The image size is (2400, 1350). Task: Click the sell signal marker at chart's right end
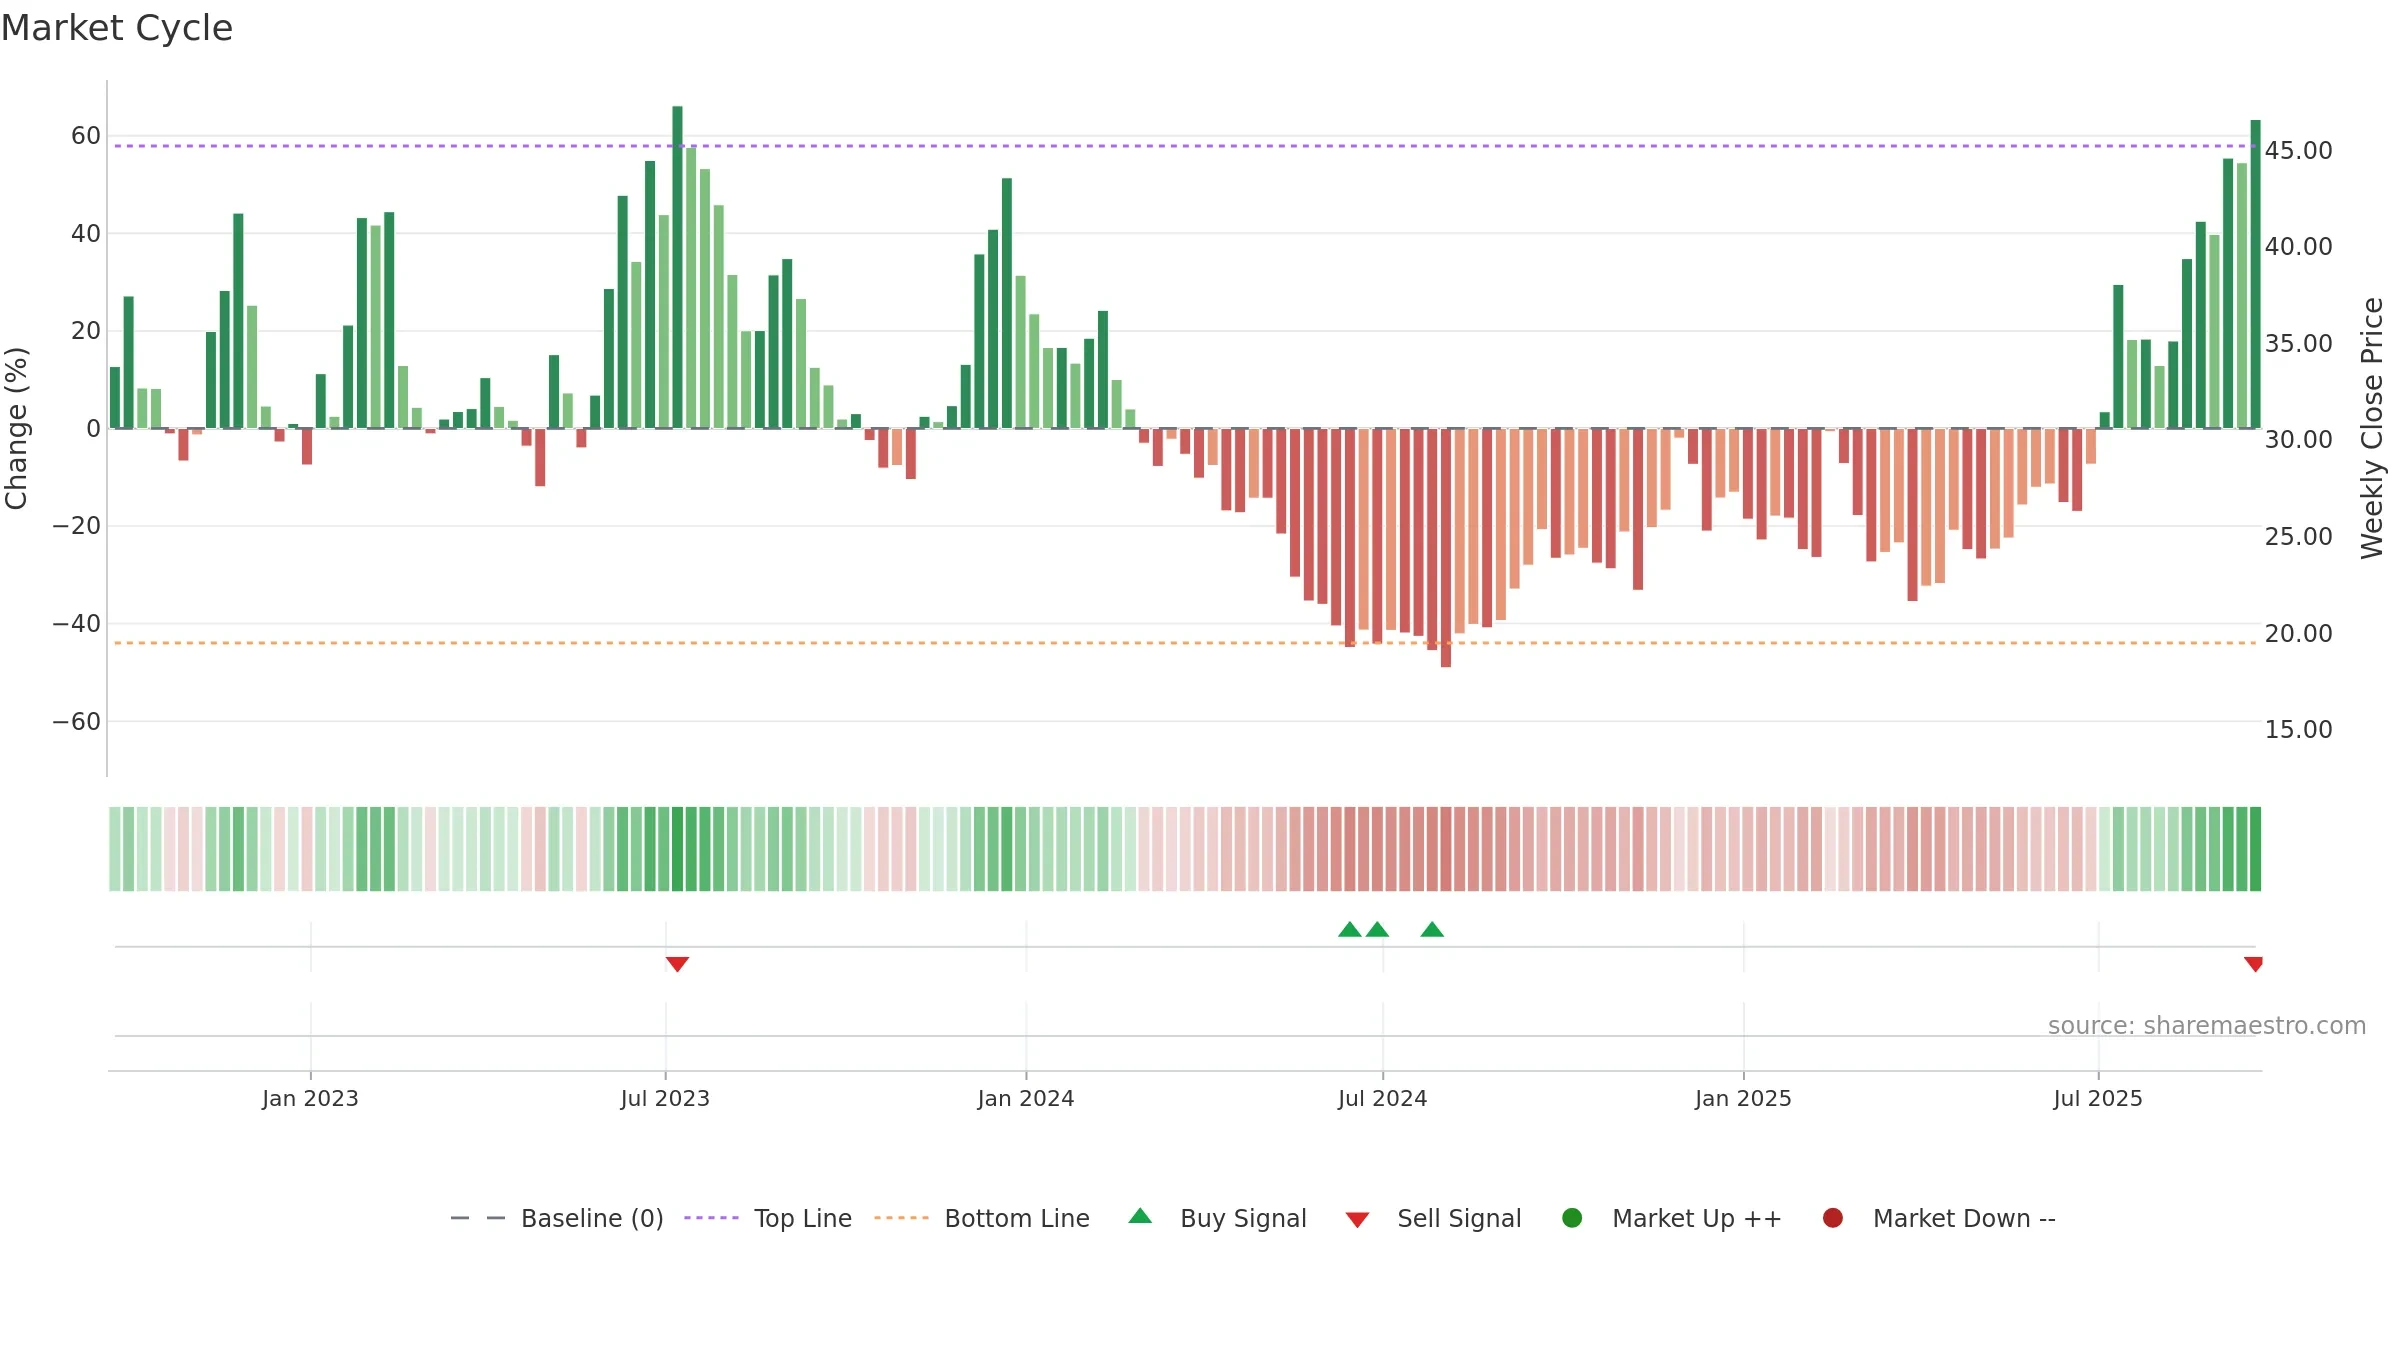coord(2253,964)
